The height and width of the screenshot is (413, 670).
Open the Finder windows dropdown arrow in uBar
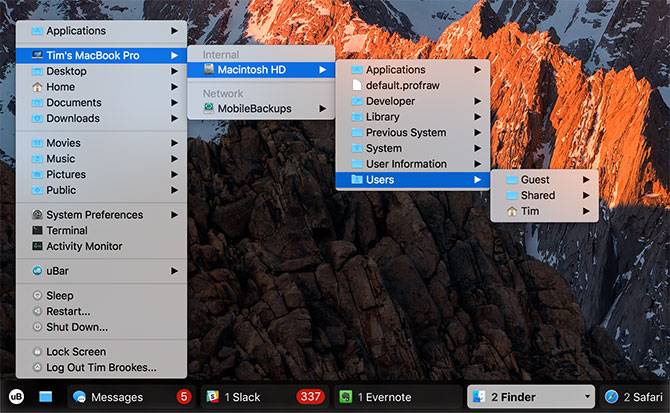[x=587, y=397]
